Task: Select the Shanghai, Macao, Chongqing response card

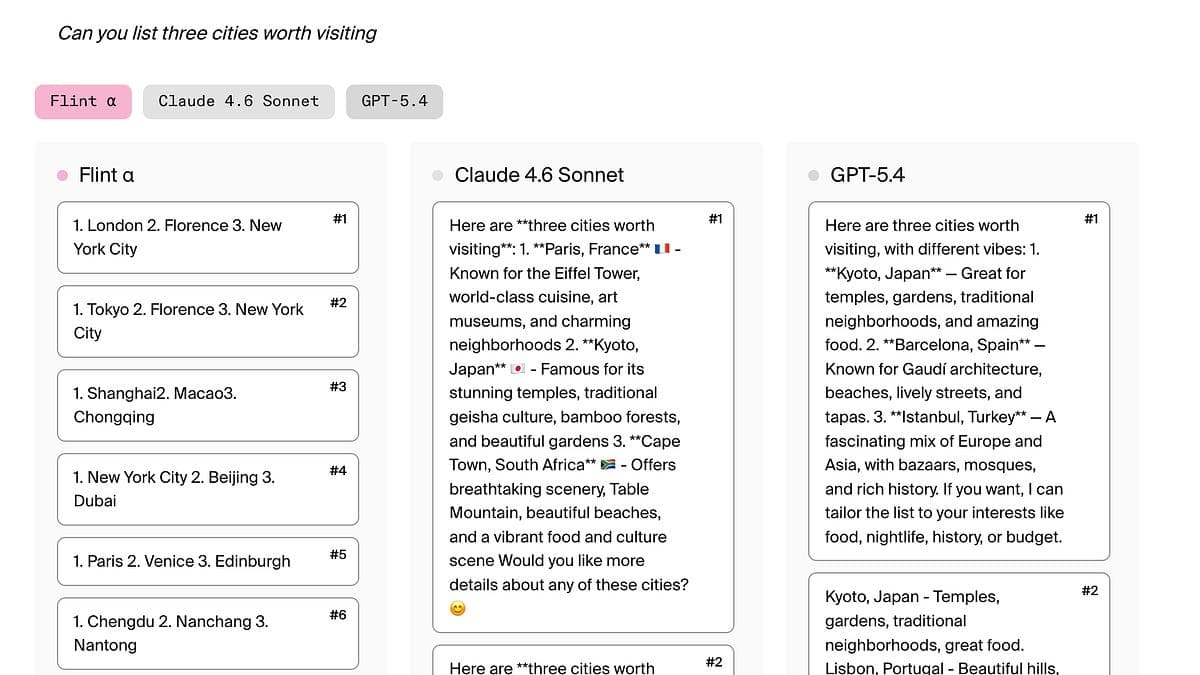Action: click(208, 405)
